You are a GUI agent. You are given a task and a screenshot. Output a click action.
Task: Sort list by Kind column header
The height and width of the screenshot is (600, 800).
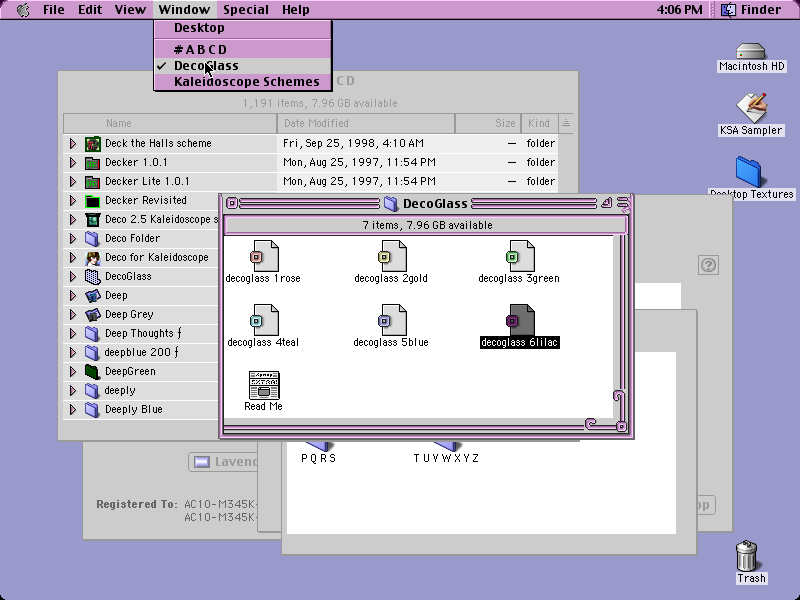[x=539, y=123]
